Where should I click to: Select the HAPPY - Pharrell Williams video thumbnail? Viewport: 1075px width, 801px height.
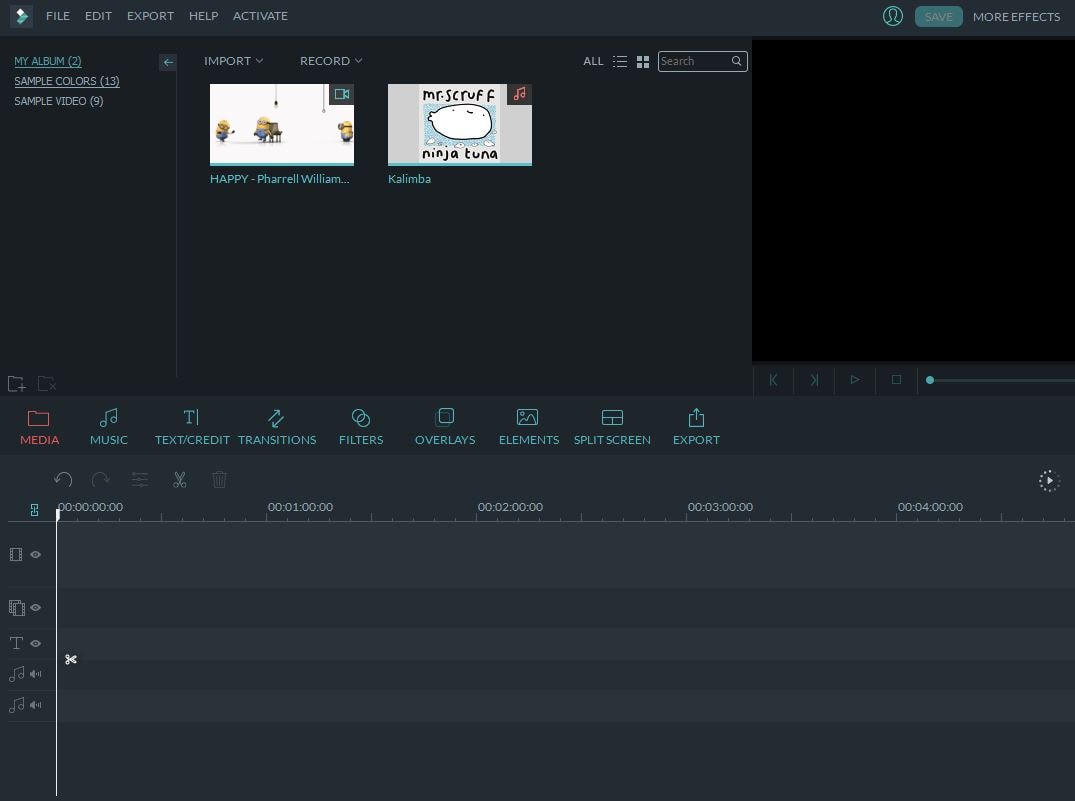point(282,124)
